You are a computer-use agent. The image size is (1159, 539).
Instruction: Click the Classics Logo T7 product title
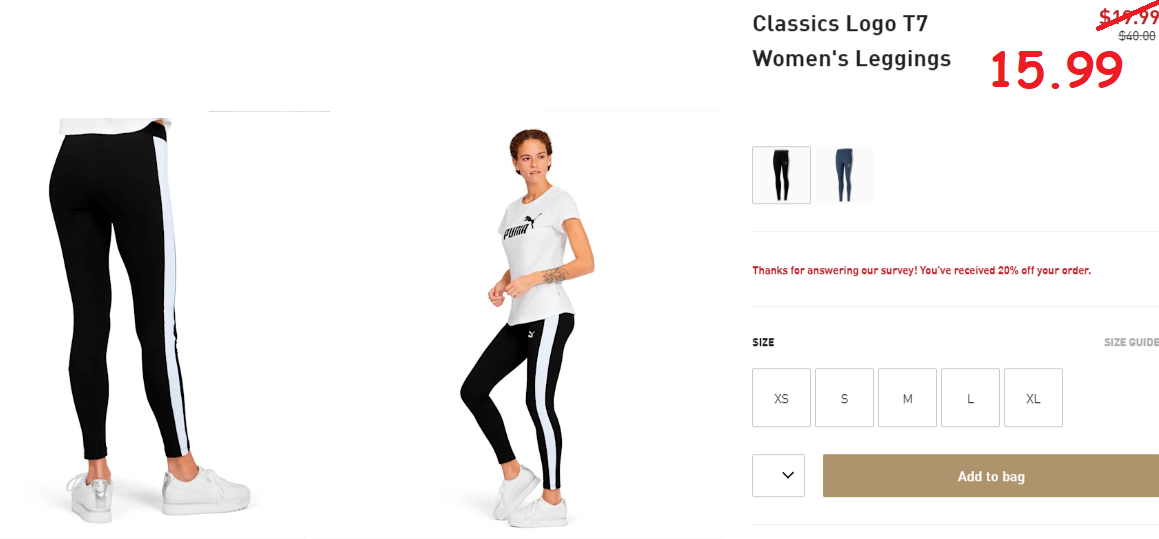(852, 41)
